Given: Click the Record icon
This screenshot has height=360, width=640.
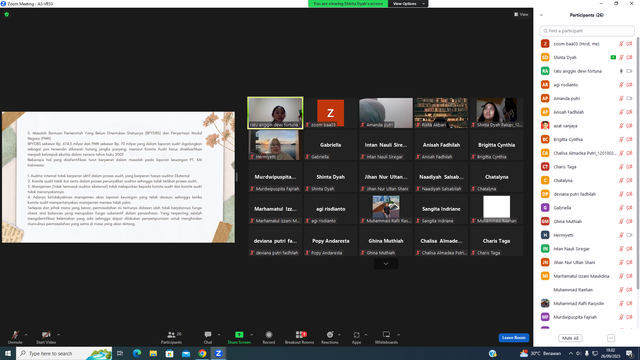Looking at the screenshot, I should [269, 335].
